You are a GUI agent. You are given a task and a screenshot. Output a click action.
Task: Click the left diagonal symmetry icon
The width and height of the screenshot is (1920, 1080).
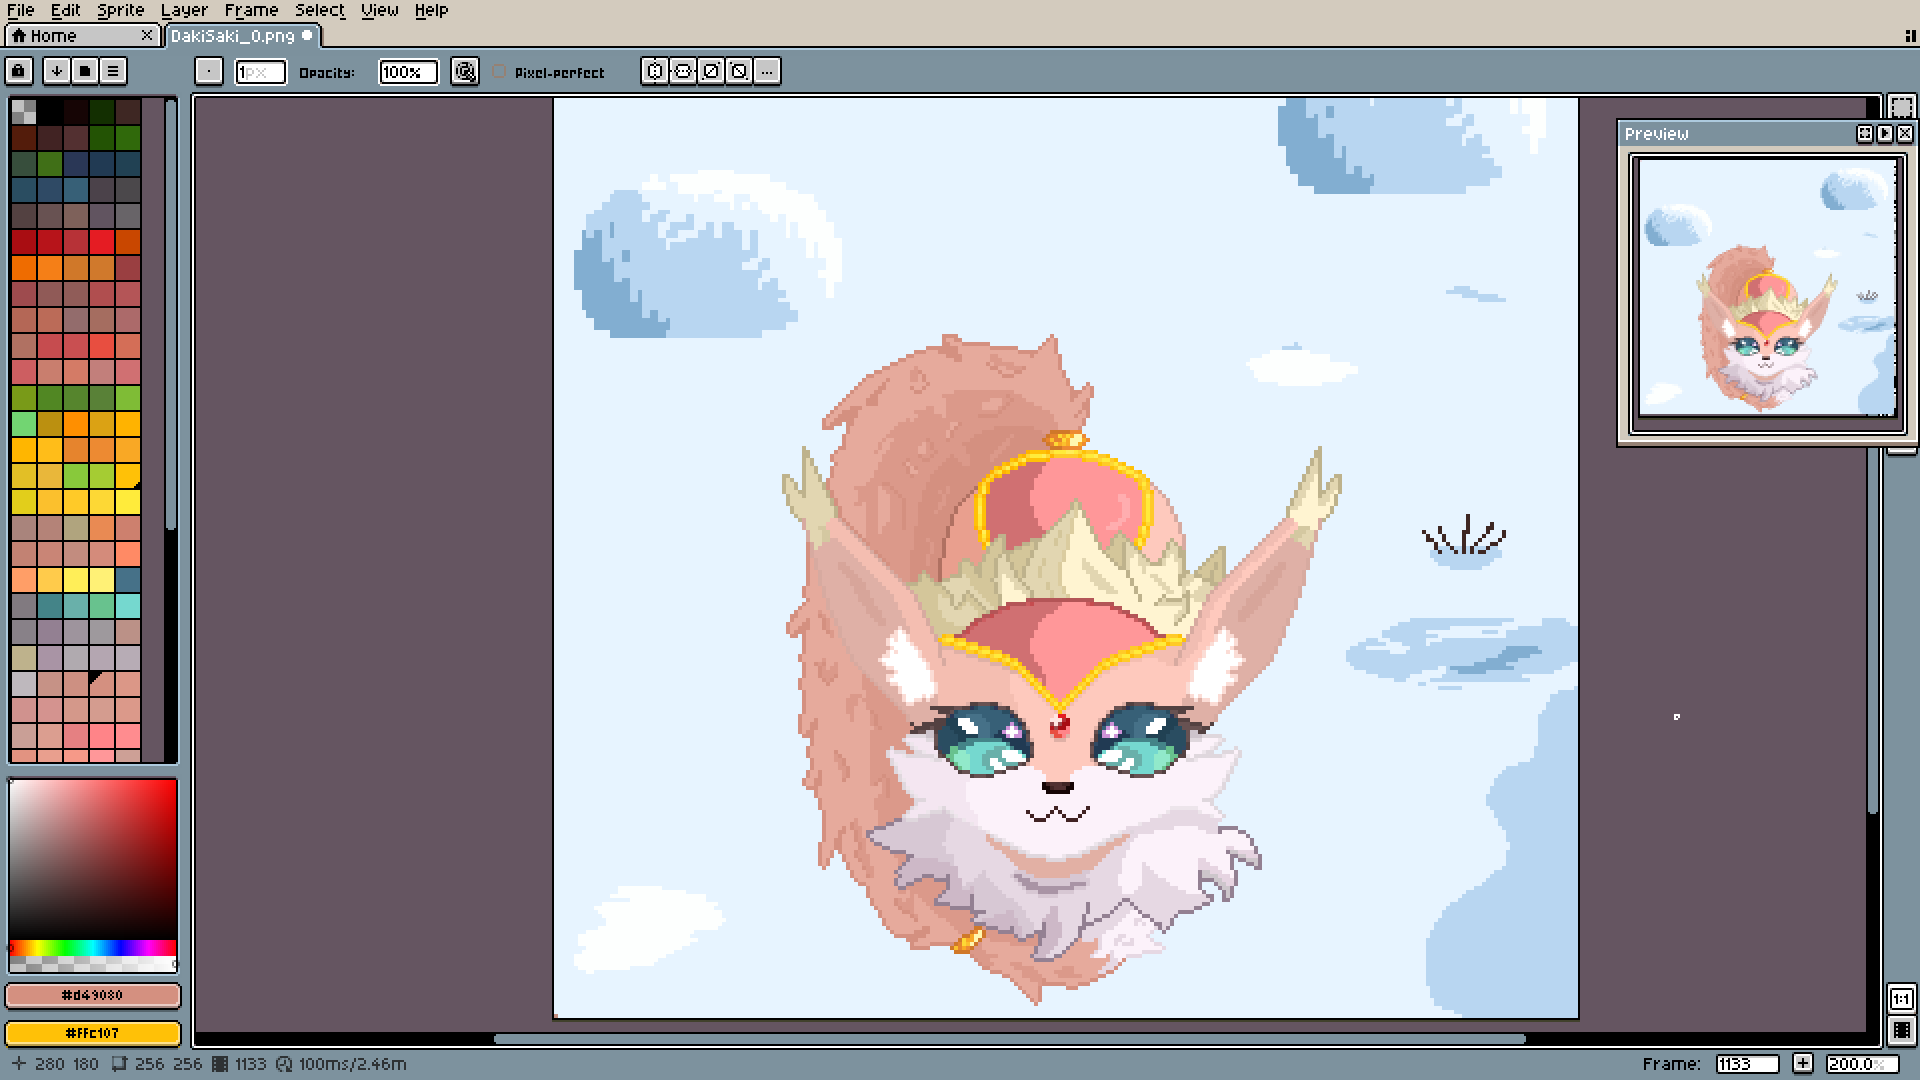[x=739, y=71]
